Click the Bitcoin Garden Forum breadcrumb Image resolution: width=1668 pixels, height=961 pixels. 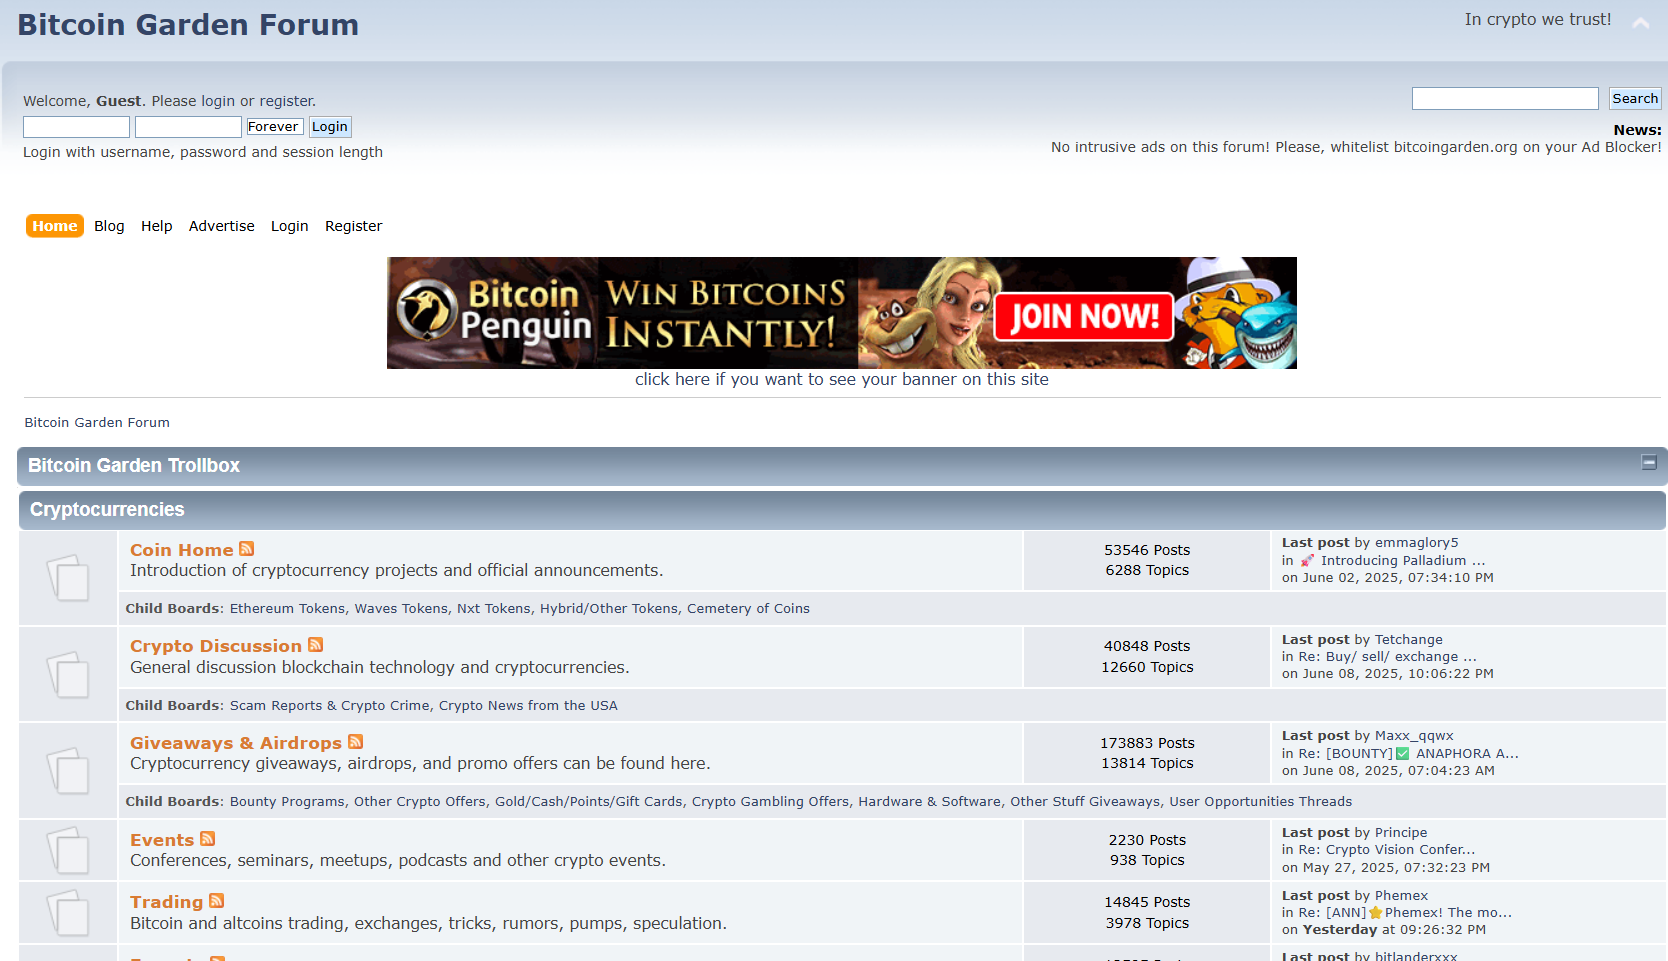[x=97, y=423]
